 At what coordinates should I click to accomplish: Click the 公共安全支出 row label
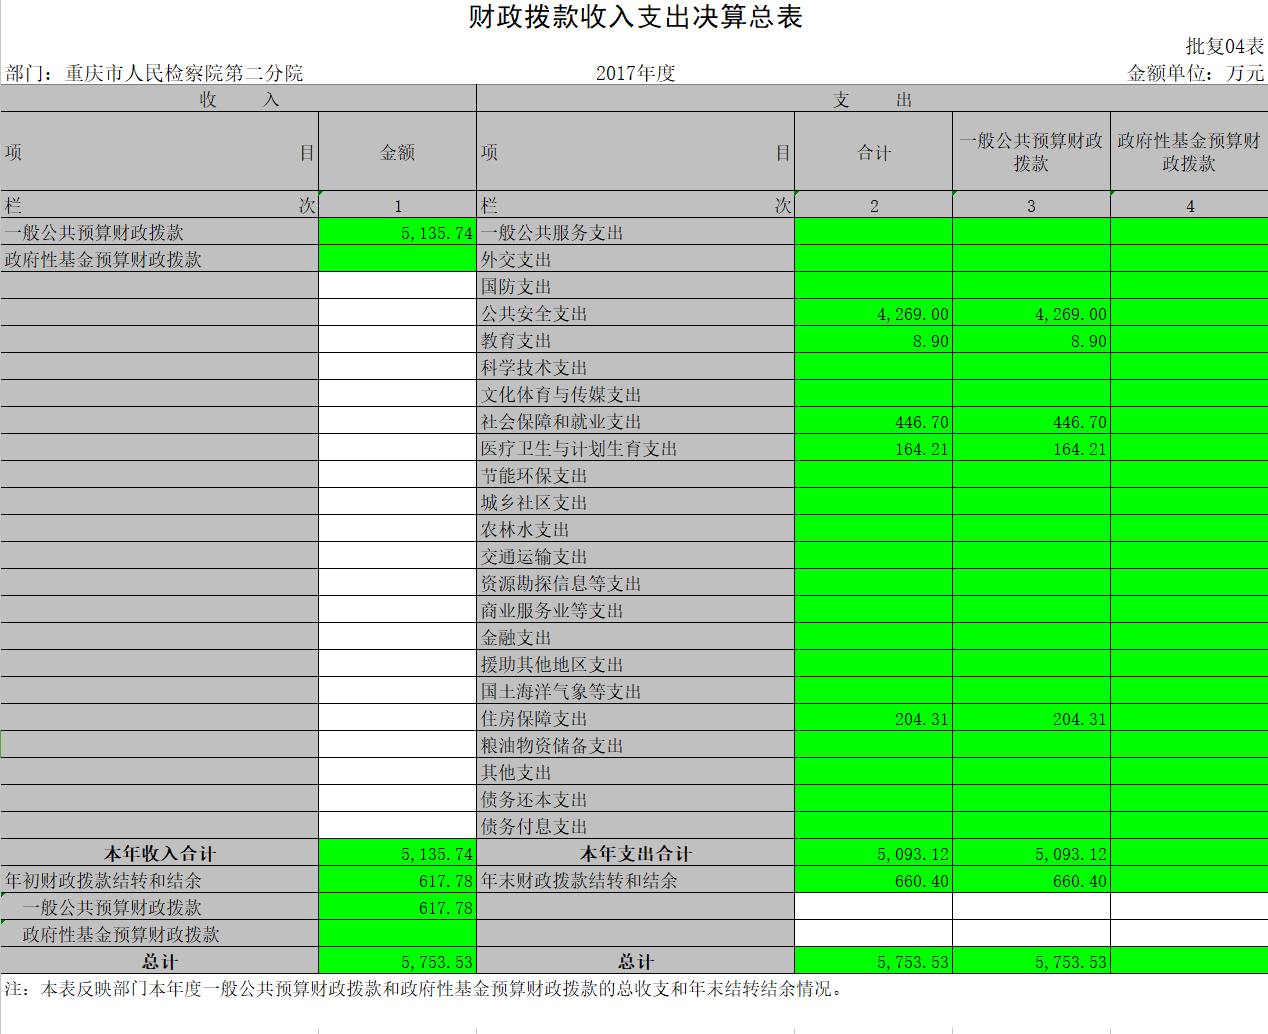534,314
